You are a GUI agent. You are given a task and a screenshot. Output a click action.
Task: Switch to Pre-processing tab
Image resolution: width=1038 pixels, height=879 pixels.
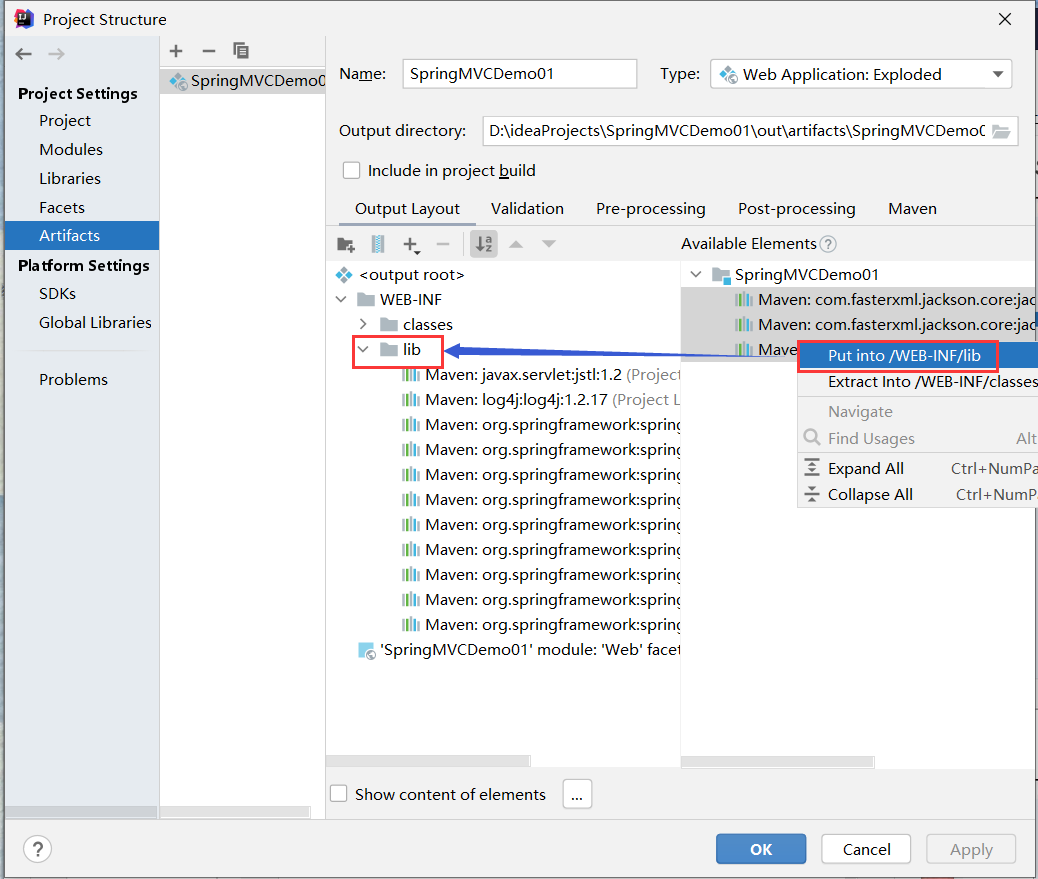click(x=651, y=209)
